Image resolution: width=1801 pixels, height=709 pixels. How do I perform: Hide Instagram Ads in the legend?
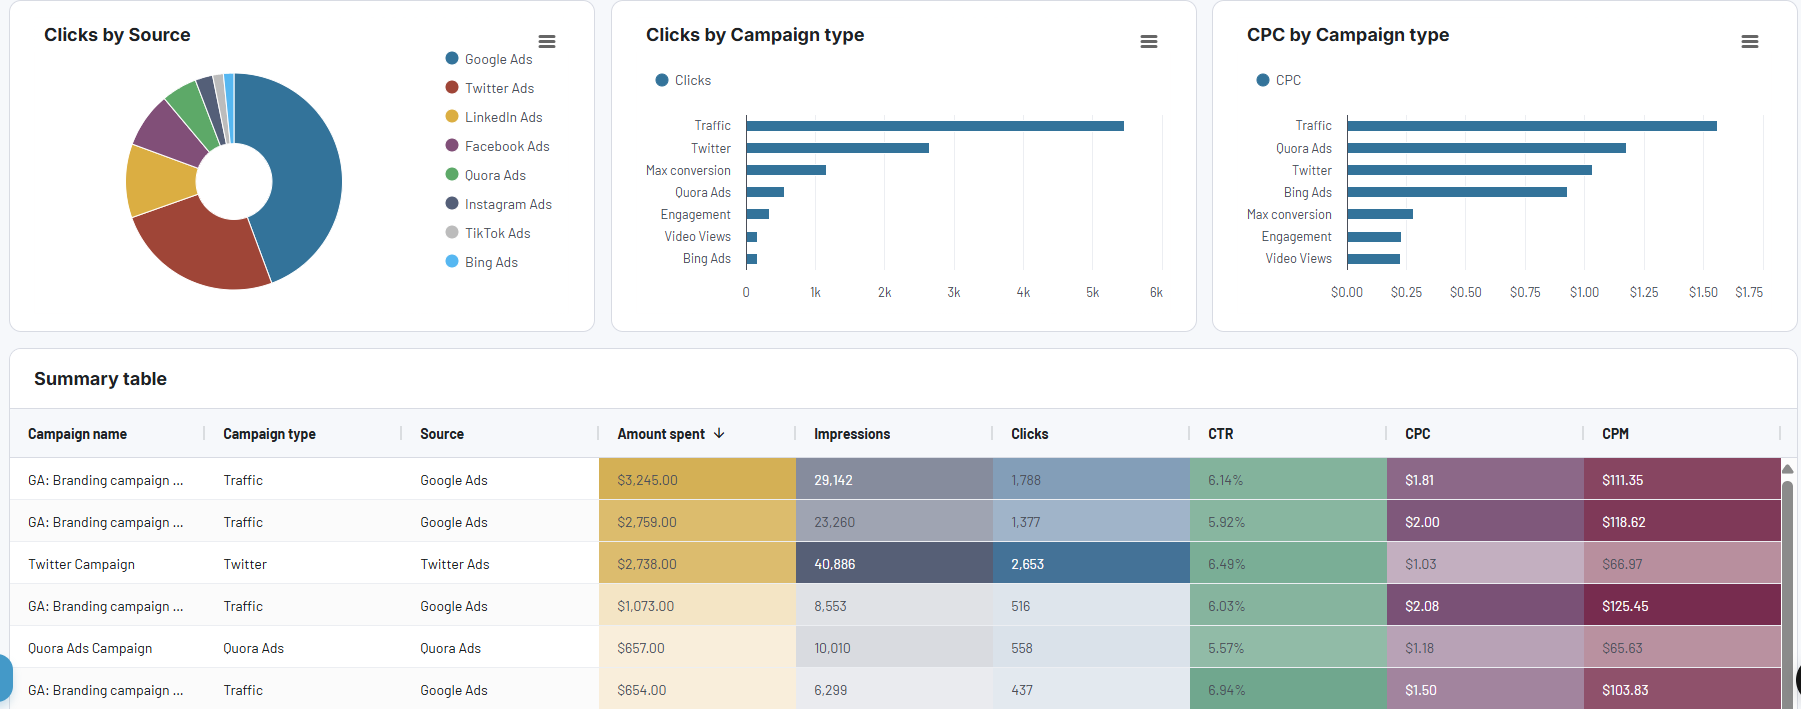[x=499, y=204]
